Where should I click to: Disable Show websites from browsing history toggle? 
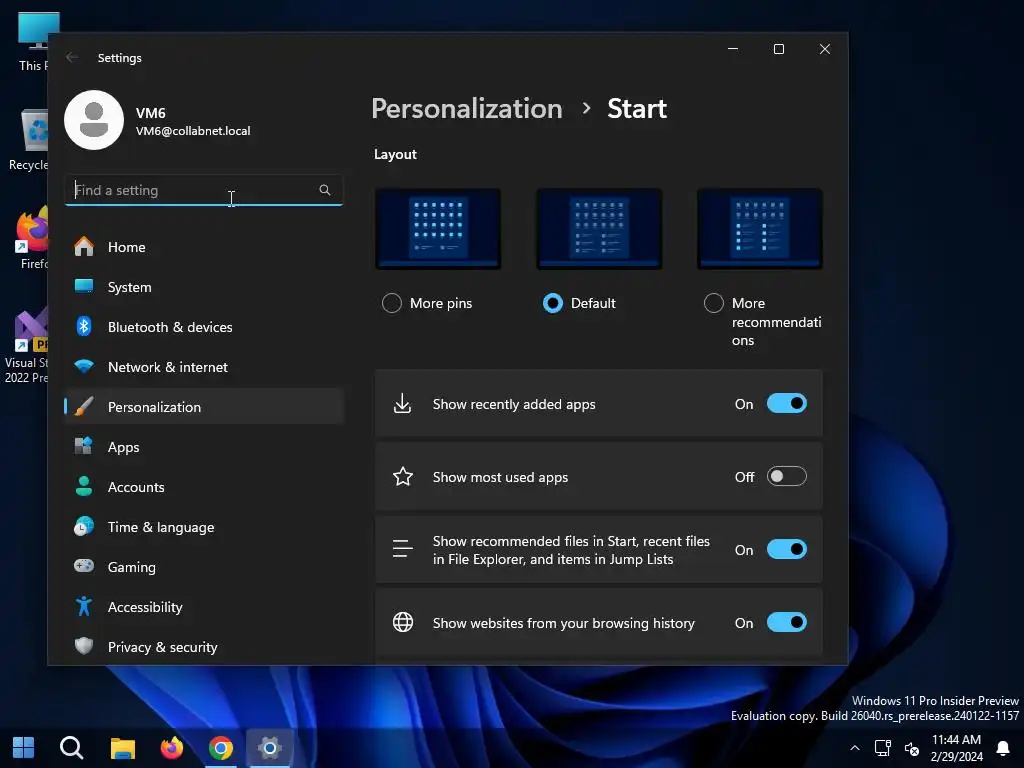[x=786, y=622]
